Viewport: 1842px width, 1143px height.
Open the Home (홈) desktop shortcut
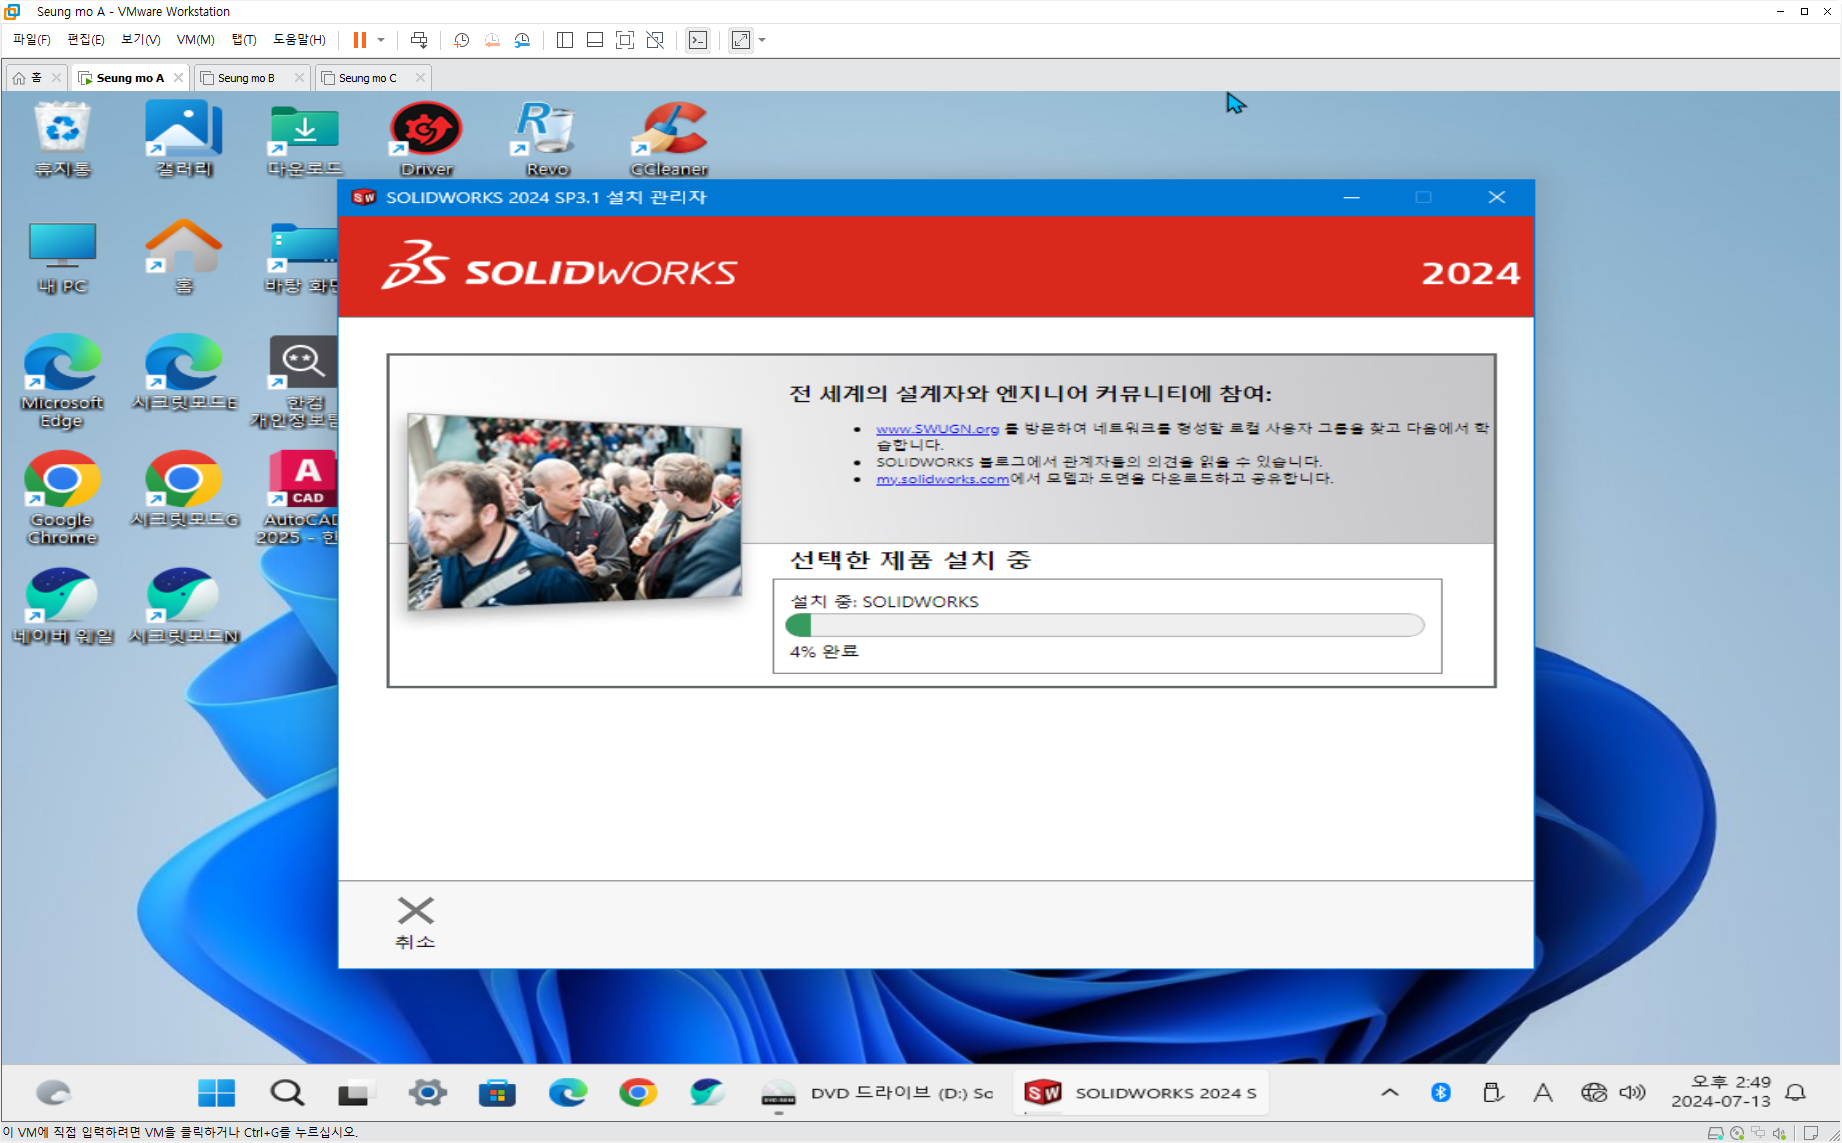click(x=184, y=257)
